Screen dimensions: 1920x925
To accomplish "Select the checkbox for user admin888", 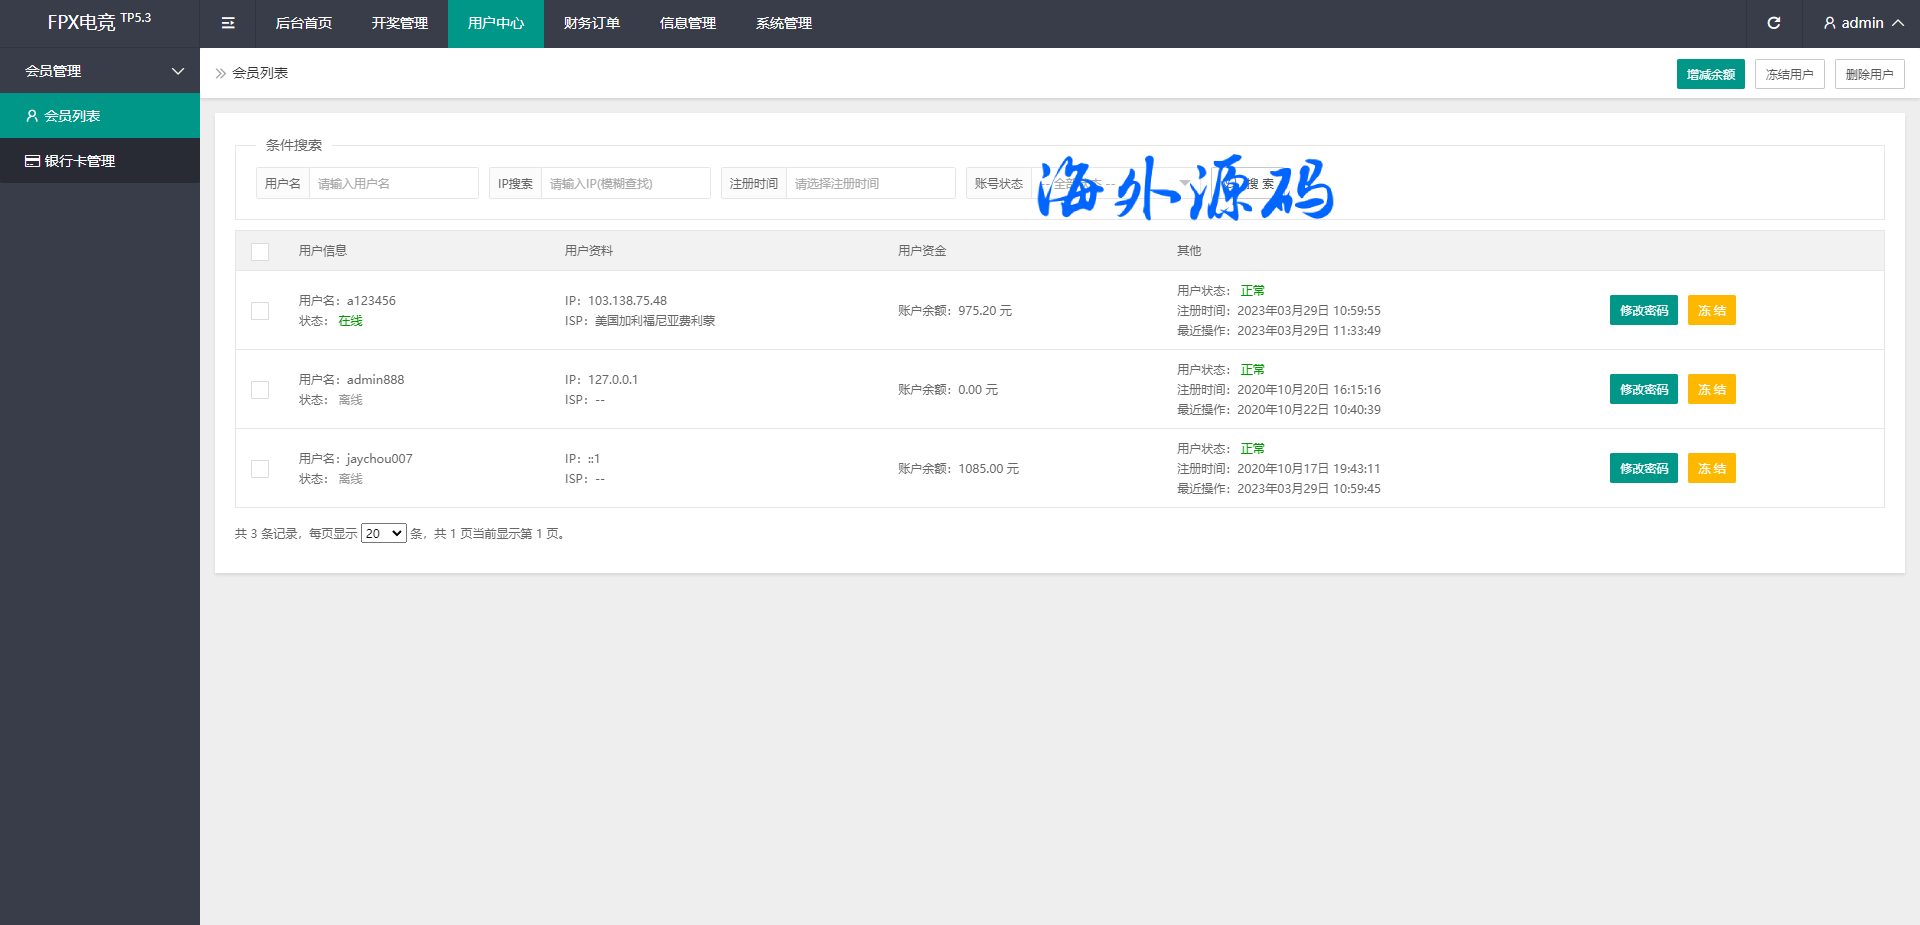I will pyautogui.click(x=260, y=390).
